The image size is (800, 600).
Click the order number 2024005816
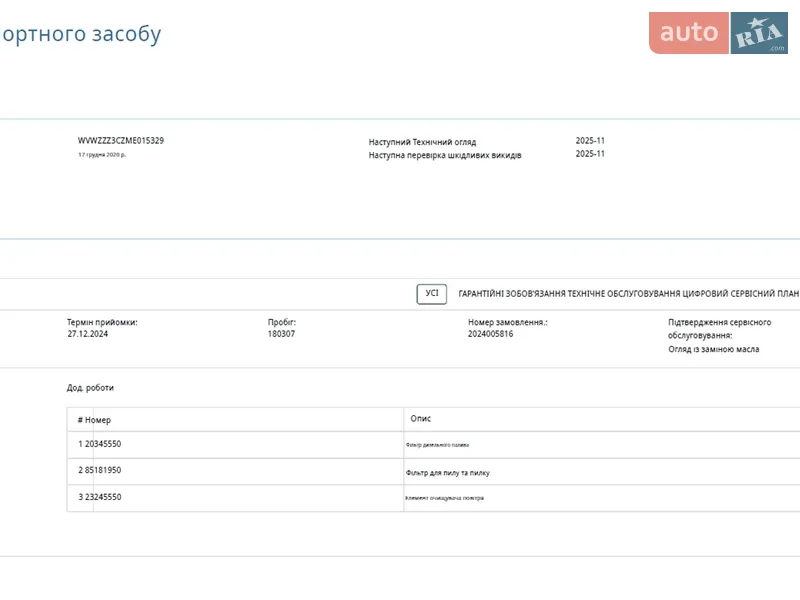(x=490, y=334)
